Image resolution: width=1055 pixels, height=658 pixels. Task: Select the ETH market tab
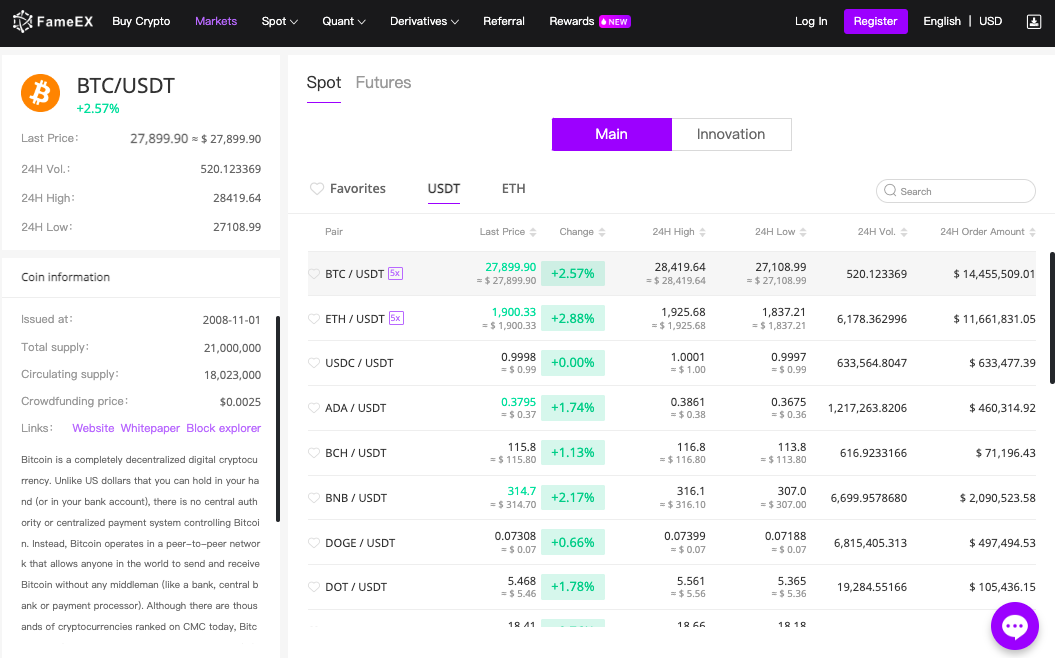(x=513, y=189)
